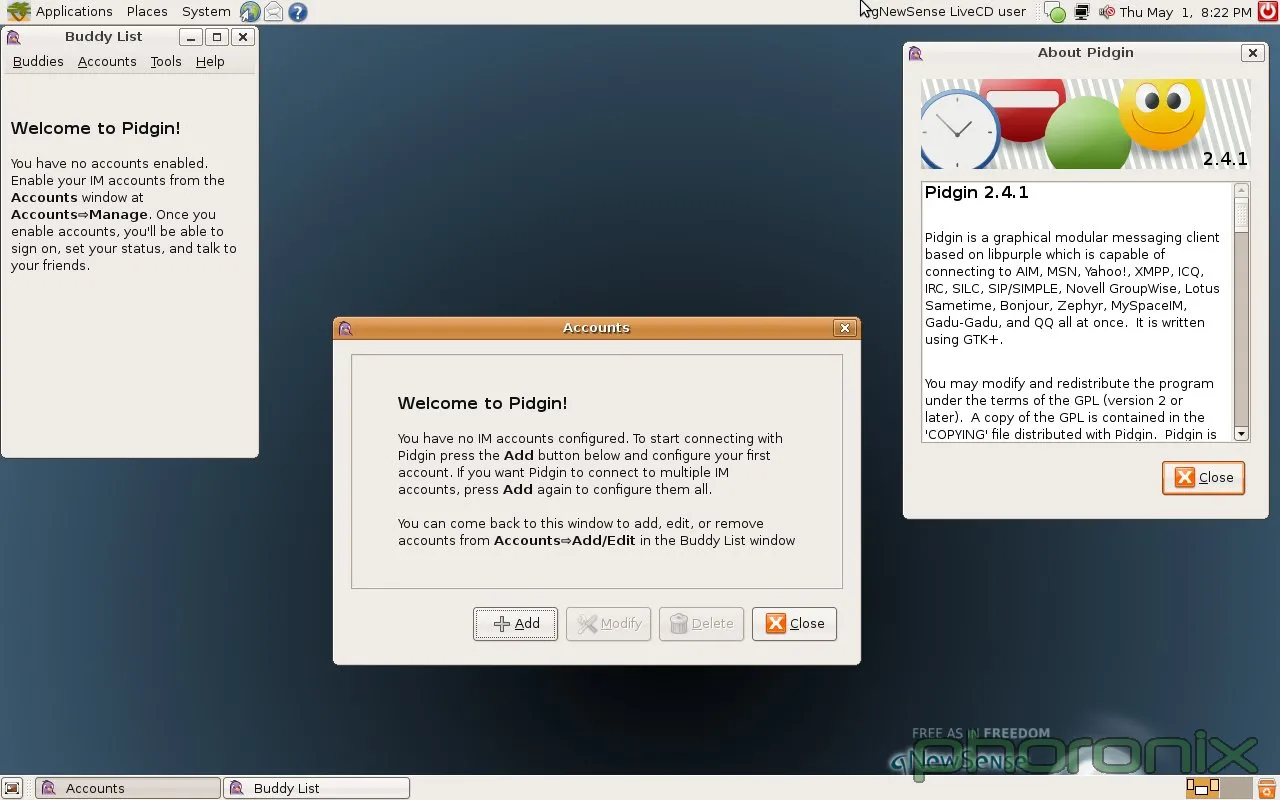Click the volume speaker tray icon
Image resolution: width=1280 pixels, height=800 pixels.
1106,12
